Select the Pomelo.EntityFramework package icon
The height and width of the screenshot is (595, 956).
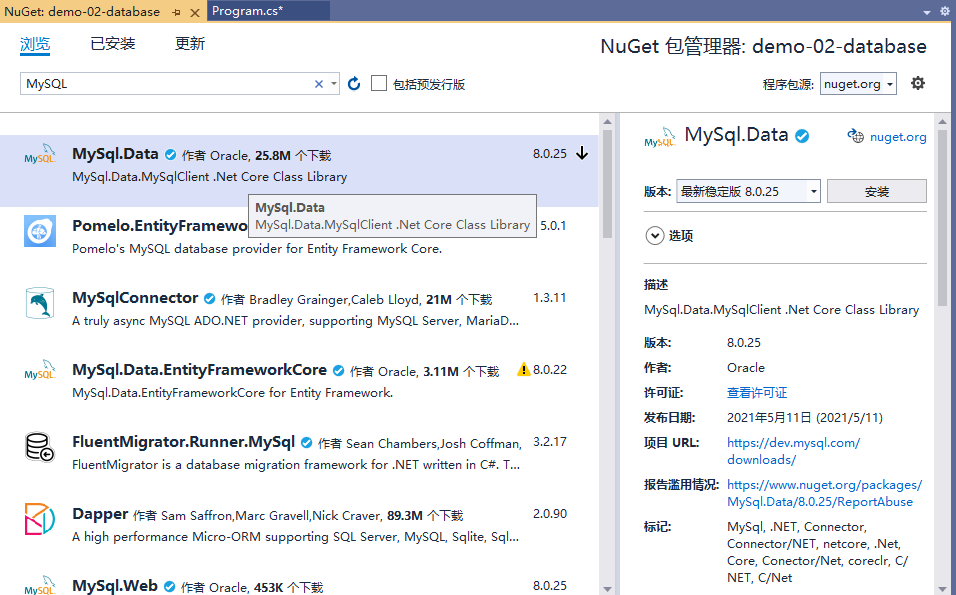(x=40, y=231)
